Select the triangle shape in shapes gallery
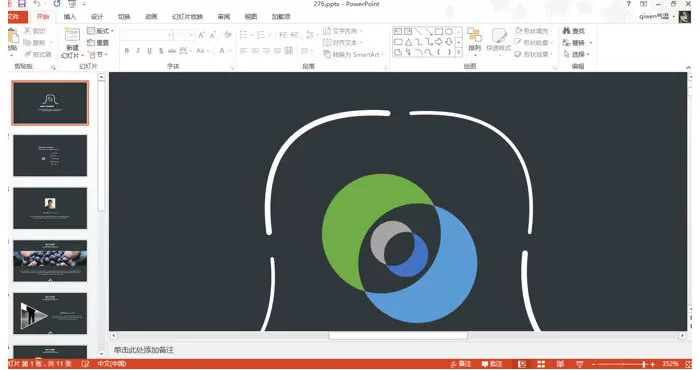Screen dimensions: 700x370 click(408, 42)
